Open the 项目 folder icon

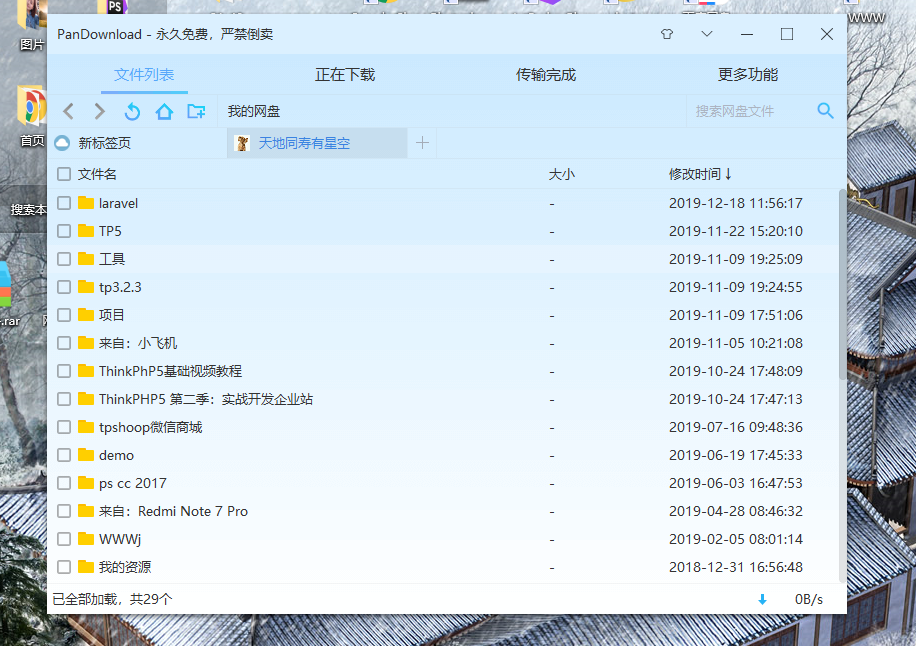click(x=86, y=315)
